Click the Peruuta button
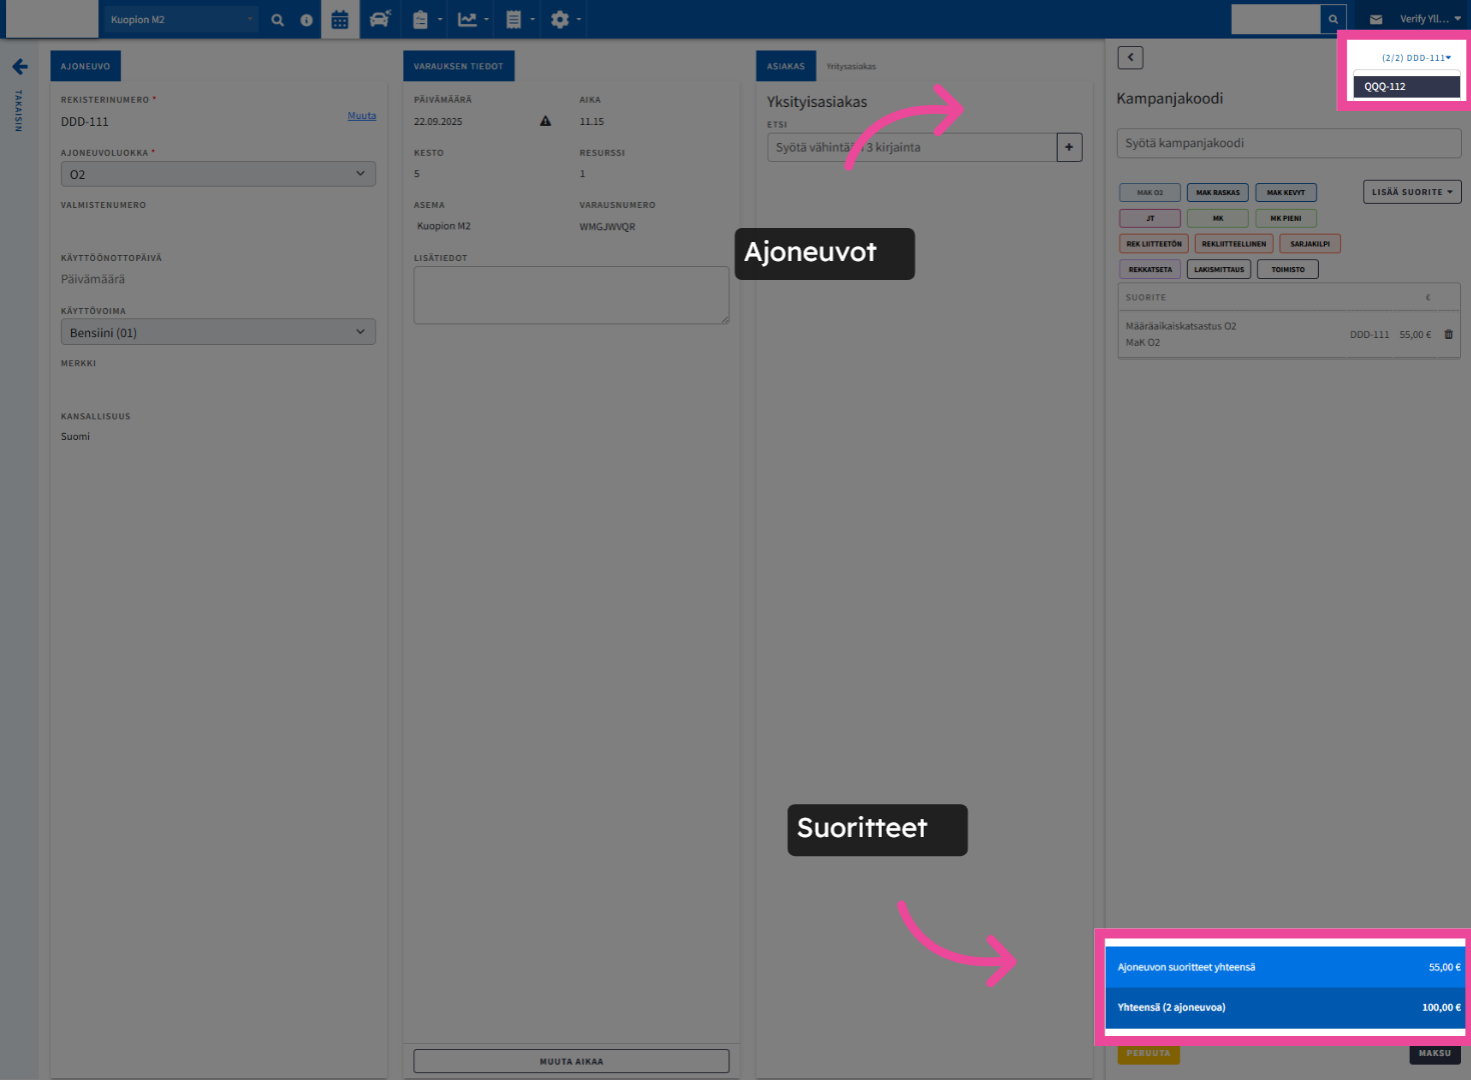This screenshot has width=1471, height=1080. click(x=1148, y=1053)
